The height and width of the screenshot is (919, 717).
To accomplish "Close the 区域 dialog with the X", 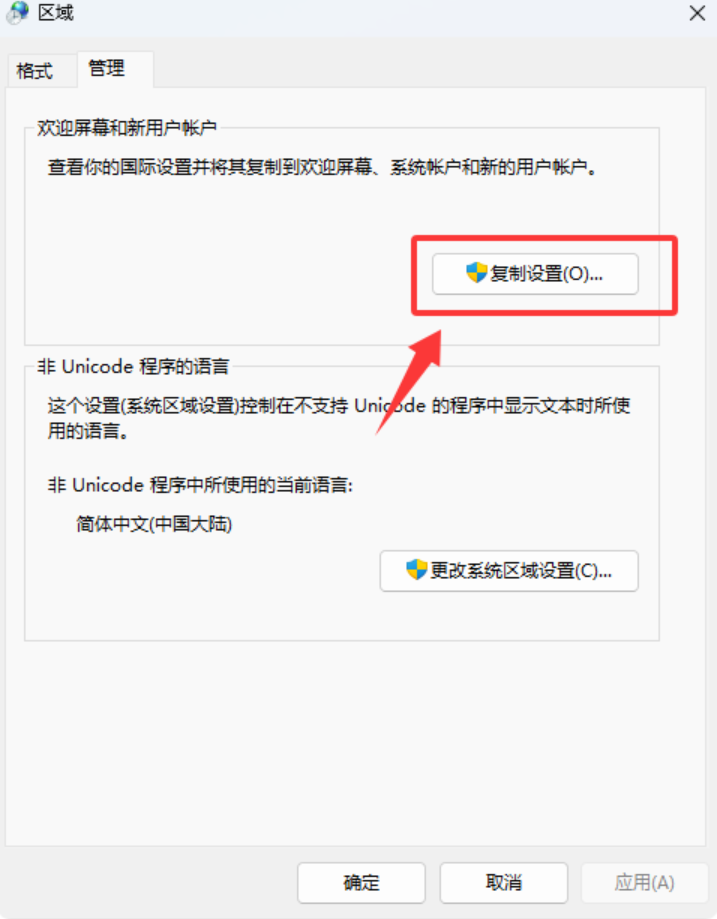I will pos(696,13).
